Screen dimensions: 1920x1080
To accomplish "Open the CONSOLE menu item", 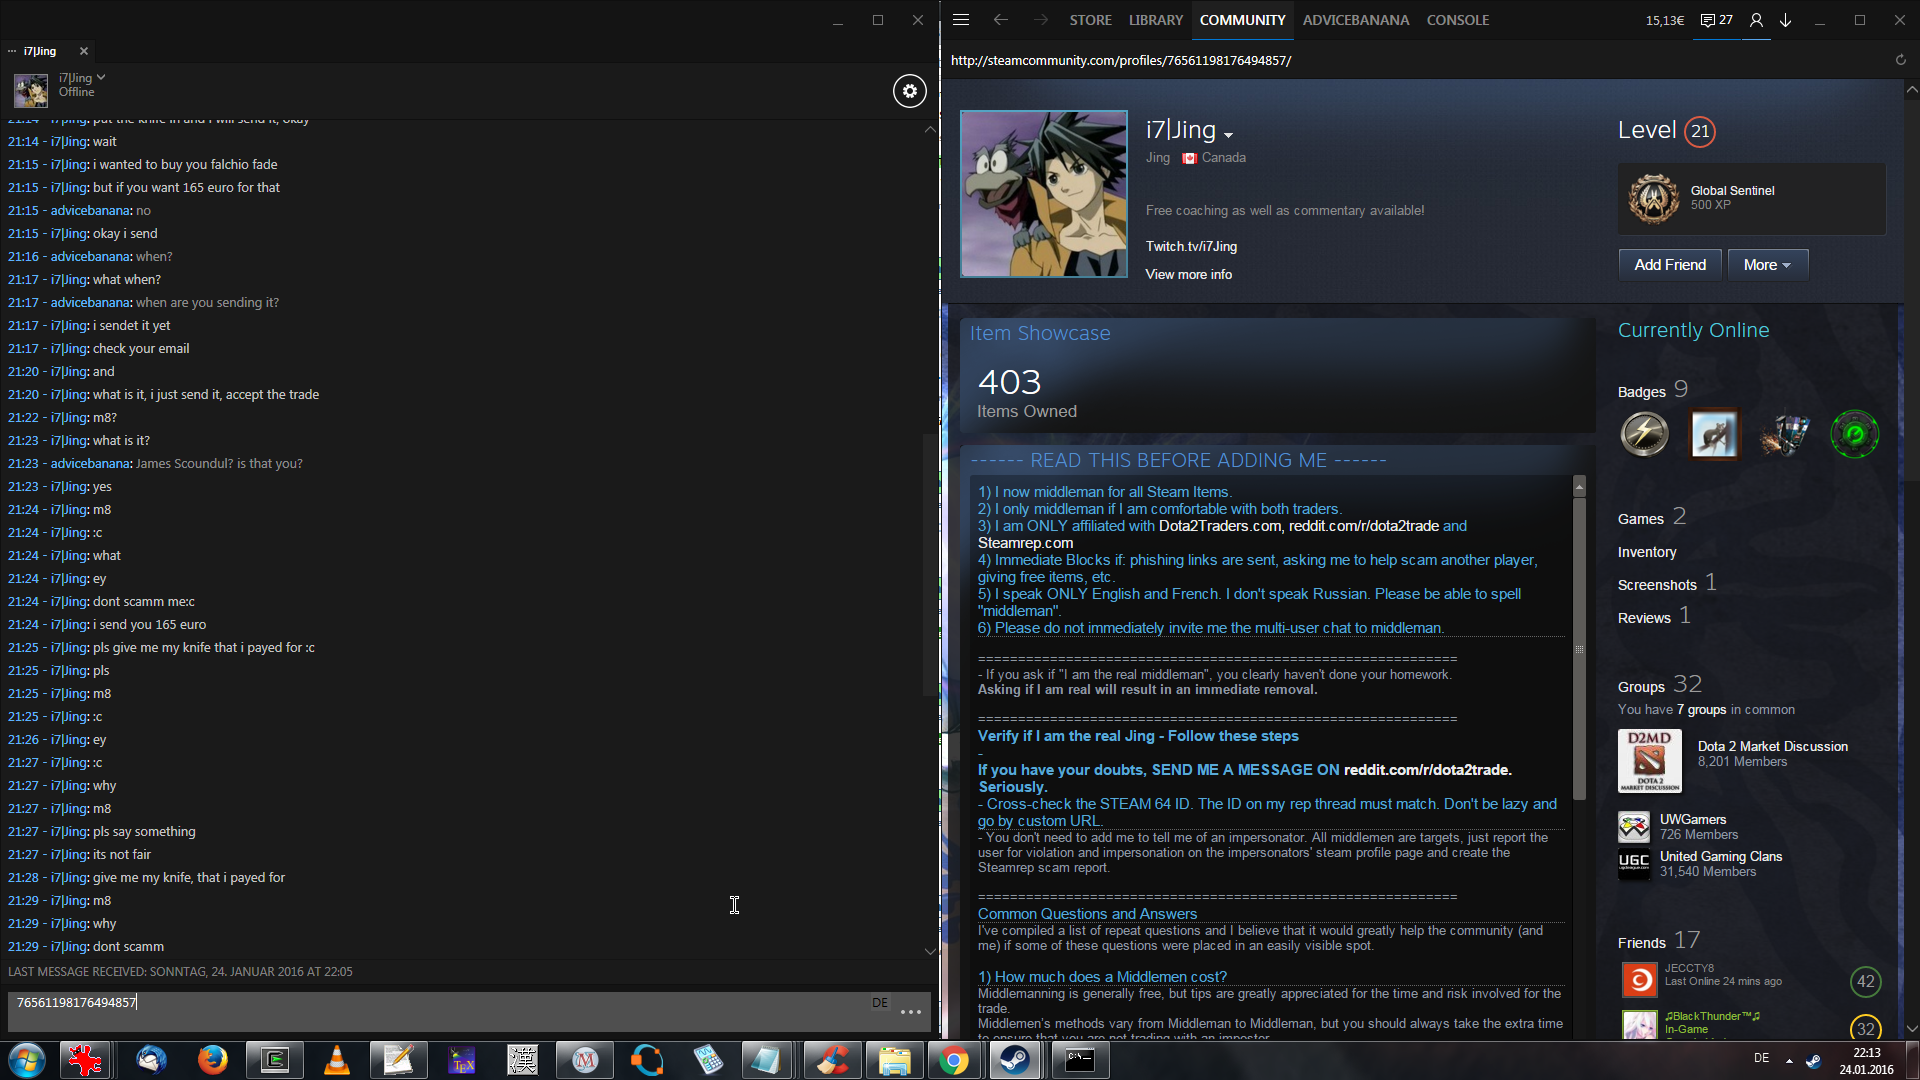I will (x=1457, y=20).
